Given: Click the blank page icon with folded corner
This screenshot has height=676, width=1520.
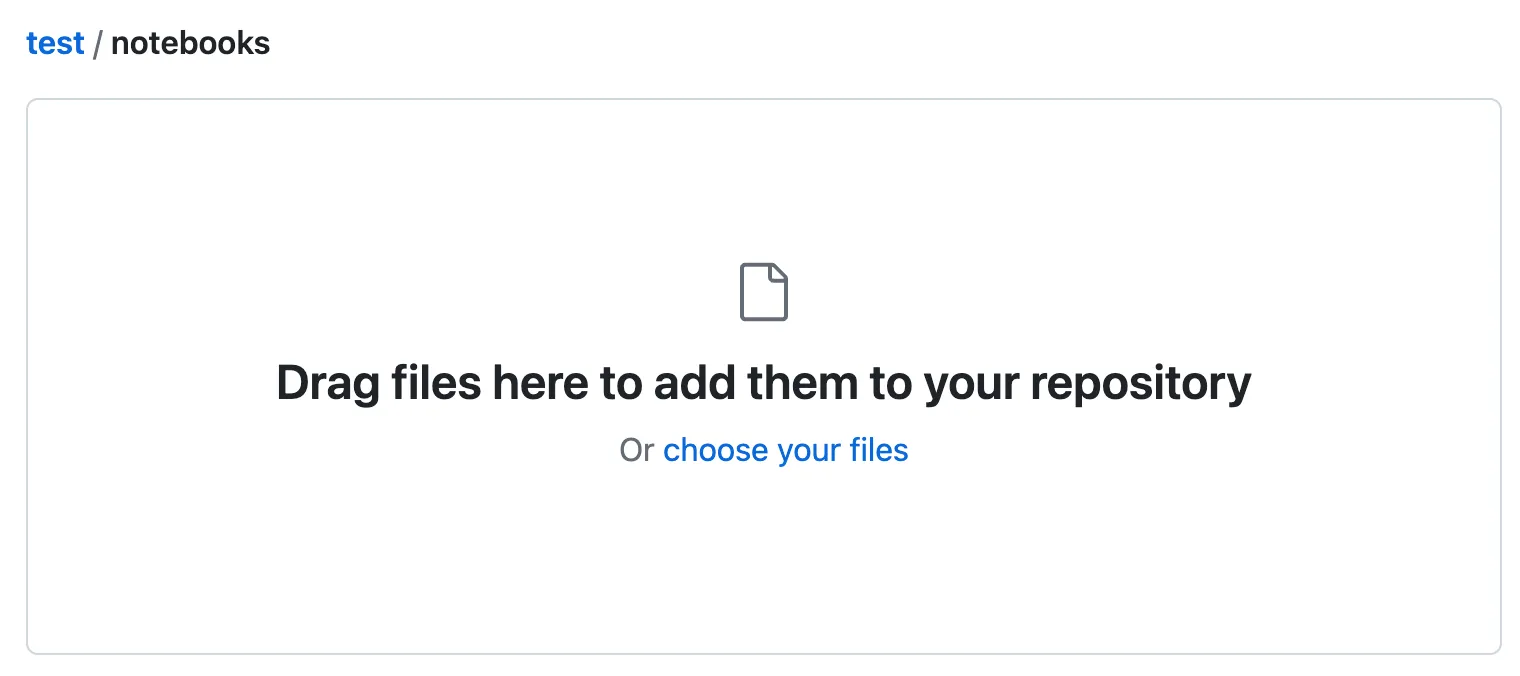Looking at the screenshot, I should coord(763,291).
